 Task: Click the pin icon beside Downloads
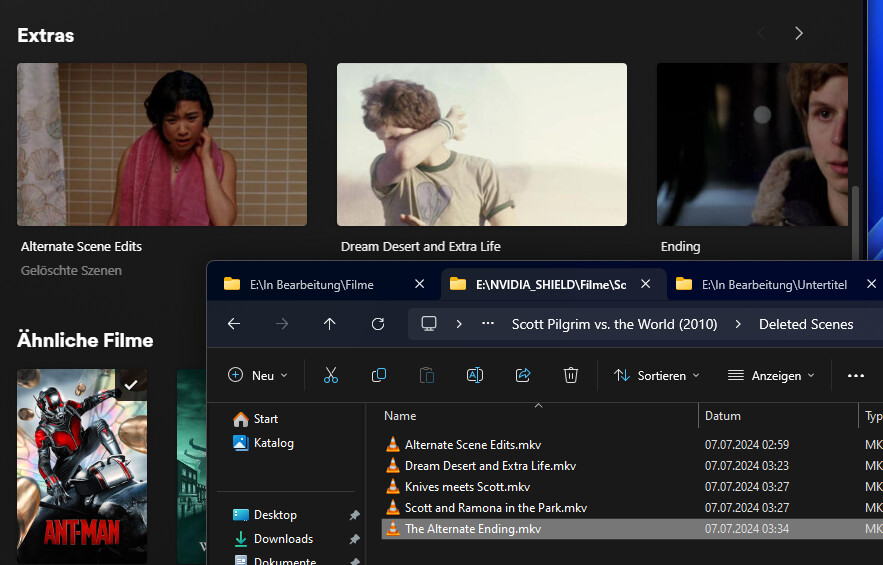(x=354, y=539)
